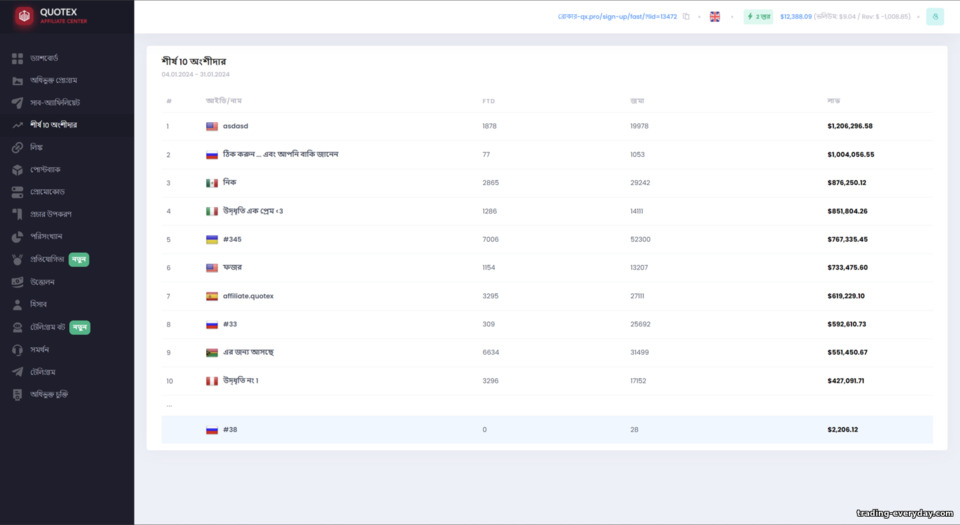Click deposits value 25692
Viewport: 960px width, 525px height.
coord(640,324)
